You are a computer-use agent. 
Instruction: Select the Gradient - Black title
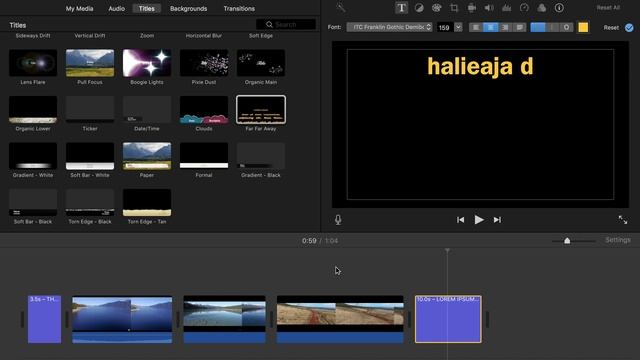261,156
